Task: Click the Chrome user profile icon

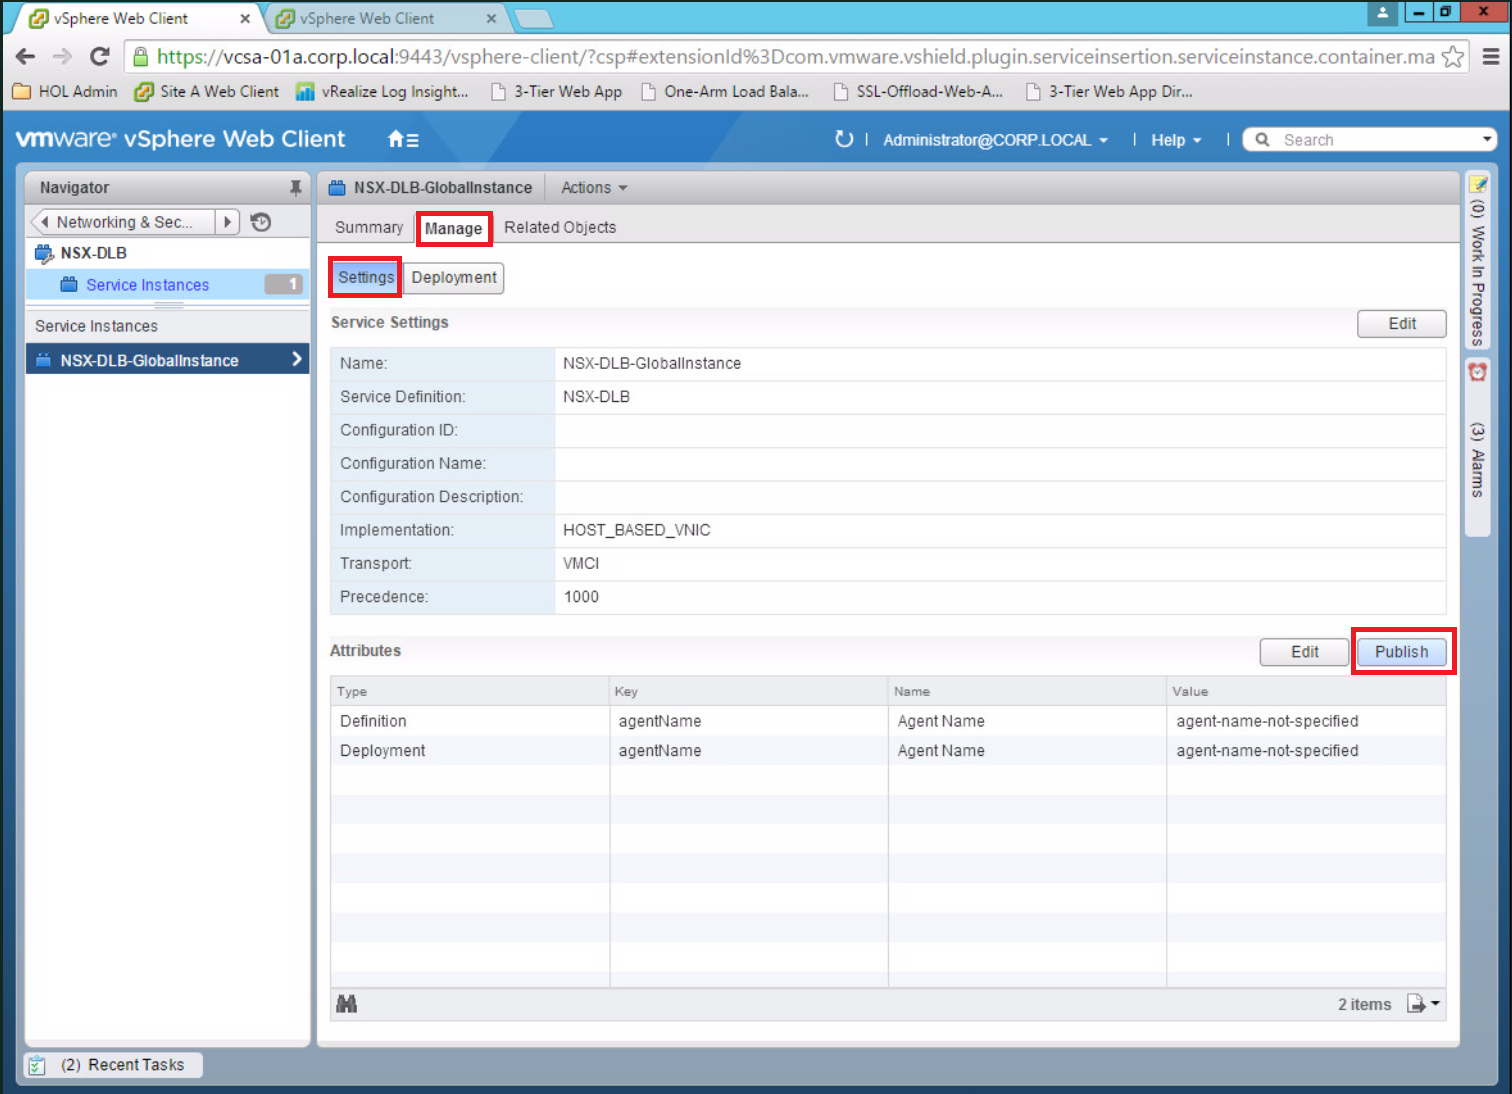Action: (1382, 12)
